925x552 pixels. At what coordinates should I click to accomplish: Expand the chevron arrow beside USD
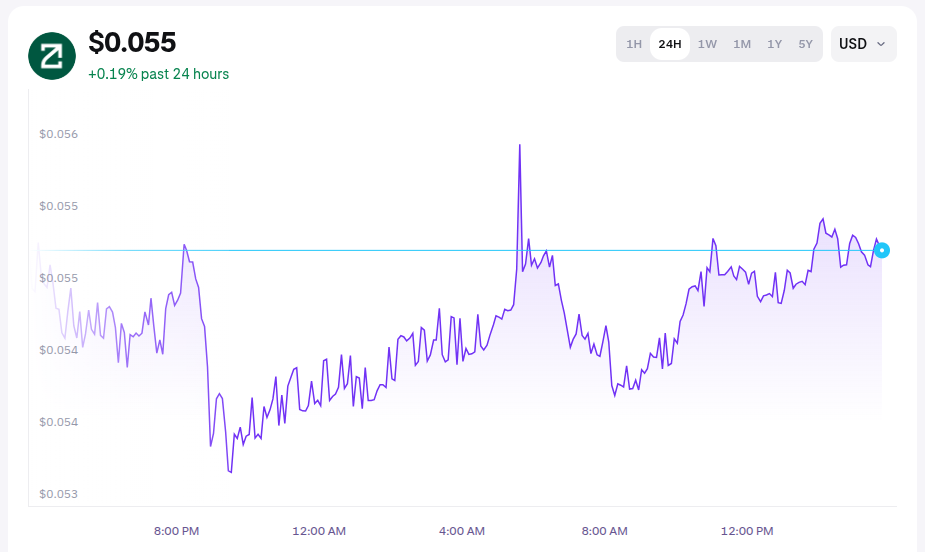tap(881, 44)
